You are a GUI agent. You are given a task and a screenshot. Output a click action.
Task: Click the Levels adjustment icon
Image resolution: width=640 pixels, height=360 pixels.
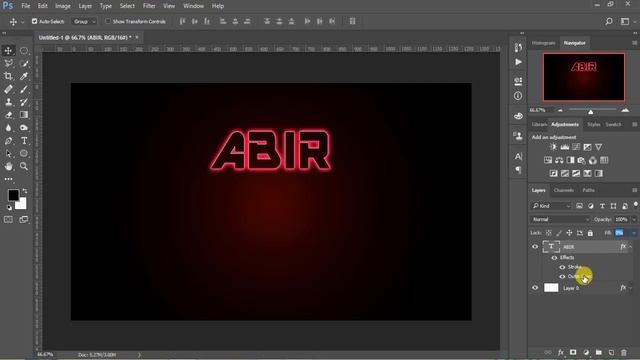coord(565,147)
